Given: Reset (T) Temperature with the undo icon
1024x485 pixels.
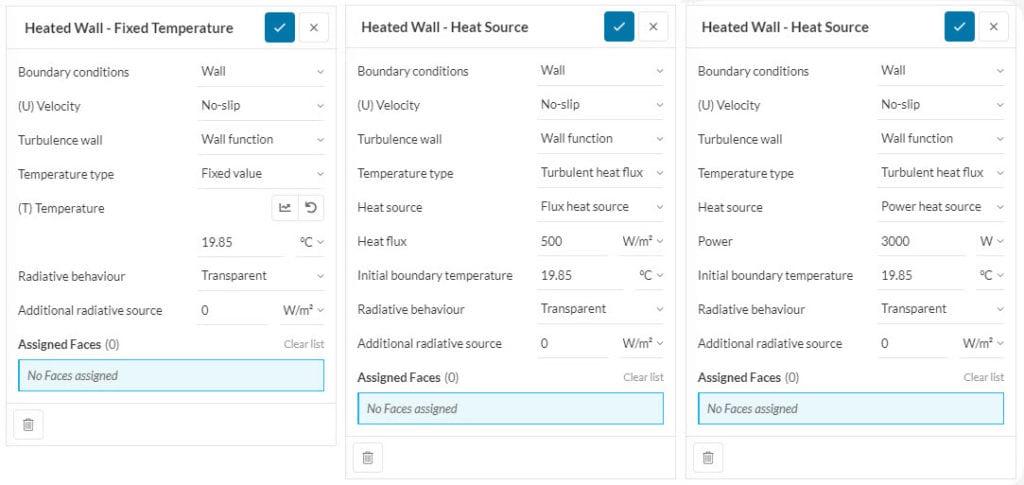Looking at the screenshot, I should pyautogui.click(x=311, y=208).
